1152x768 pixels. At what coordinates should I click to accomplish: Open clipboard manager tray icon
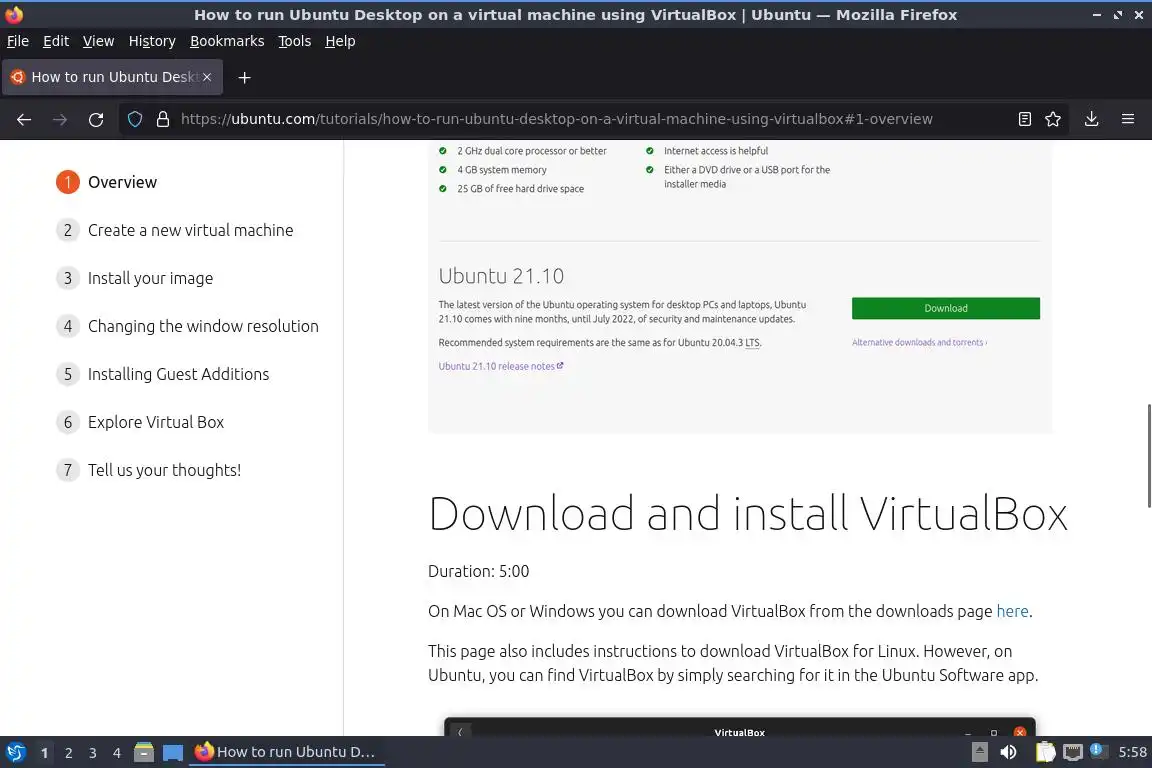coord(1045,752)
